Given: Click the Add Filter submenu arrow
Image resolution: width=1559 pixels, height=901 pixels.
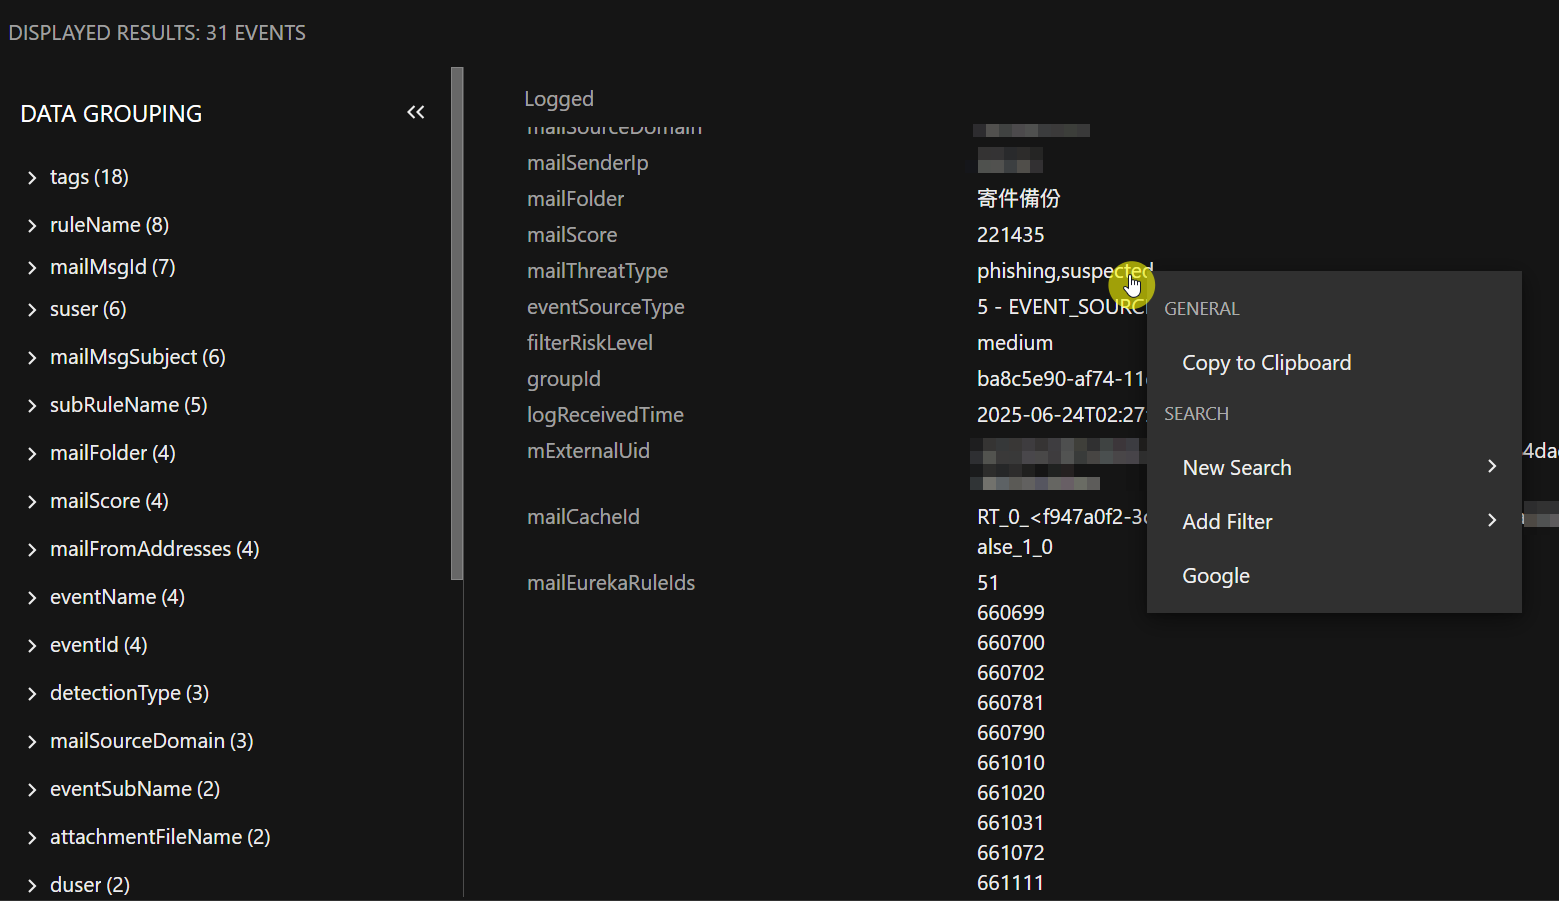Looking at the screenshot, I should click(x=1491, y=521).
